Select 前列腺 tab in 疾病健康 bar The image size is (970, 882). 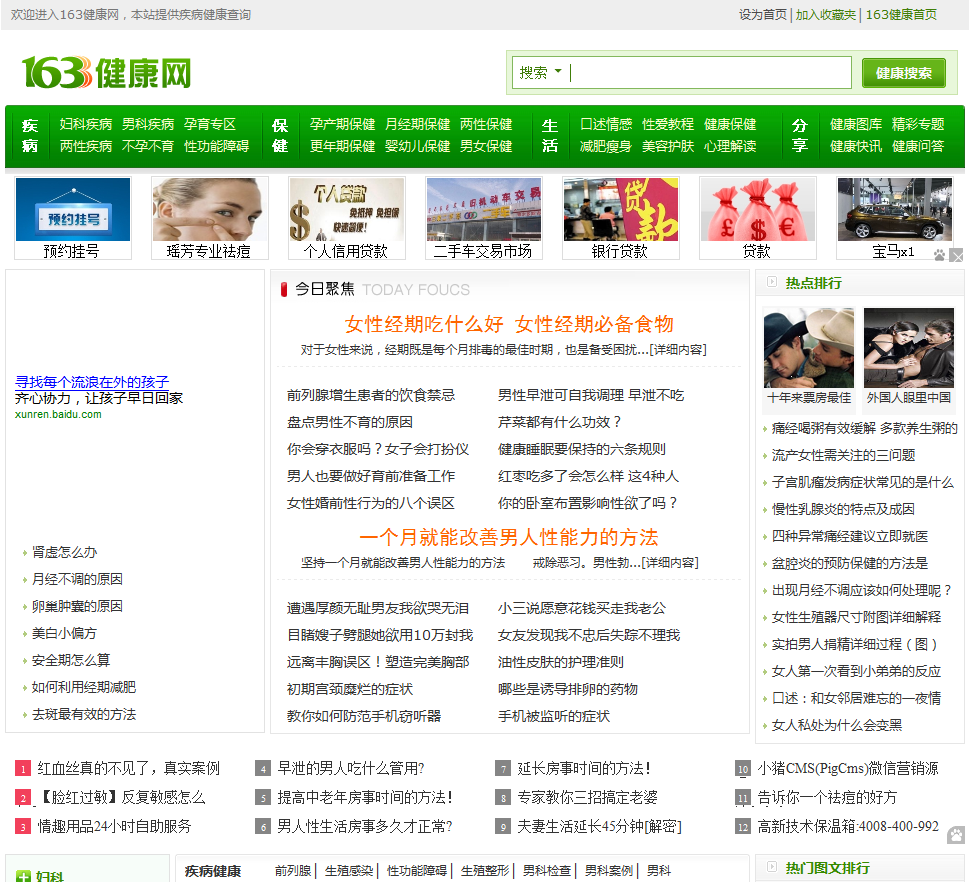click(293, 871)
